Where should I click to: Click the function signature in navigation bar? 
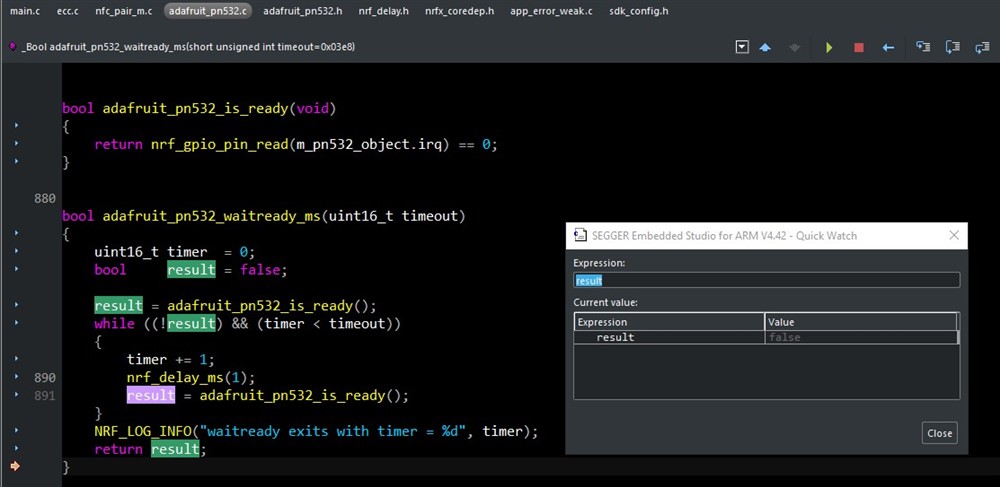pyautogui.click(x=188, y=47)
